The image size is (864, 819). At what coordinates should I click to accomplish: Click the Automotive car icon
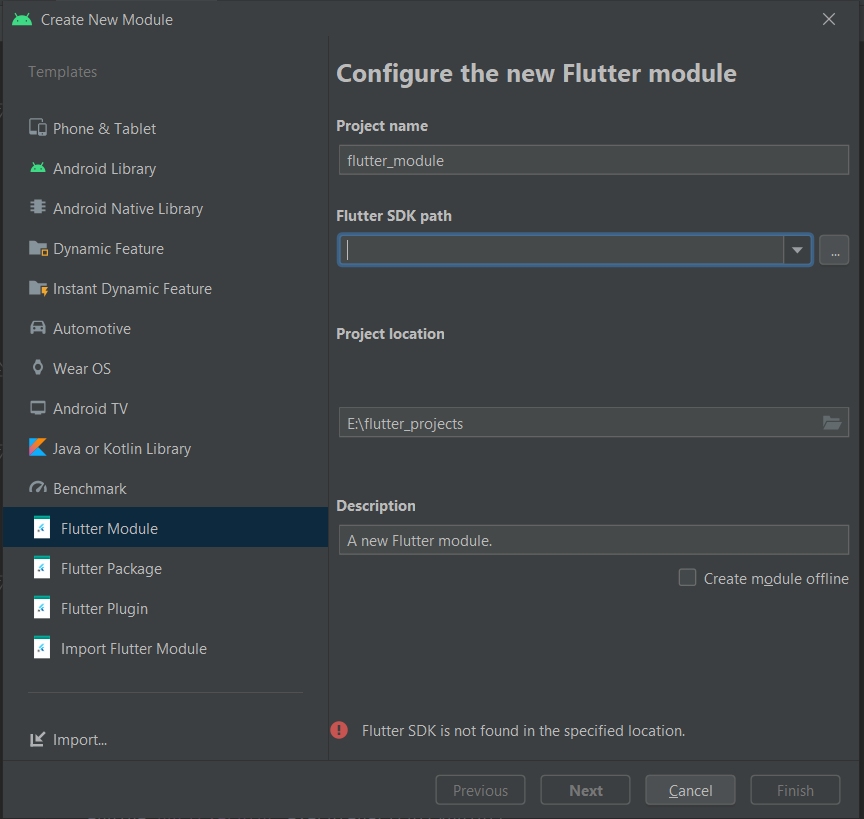coord(37,328)
